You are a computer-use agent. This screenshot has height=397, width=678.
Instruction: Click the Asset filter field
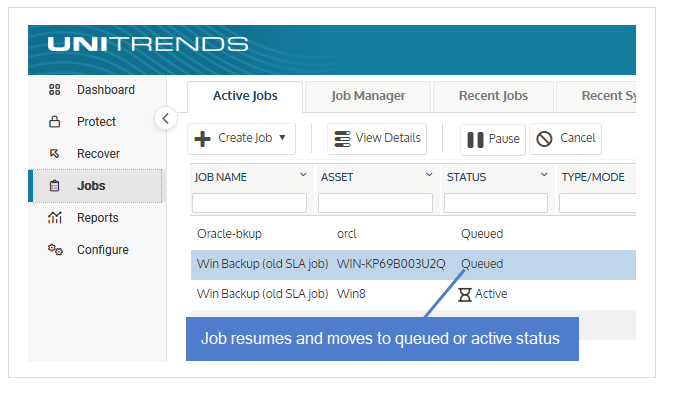(375, 203)
